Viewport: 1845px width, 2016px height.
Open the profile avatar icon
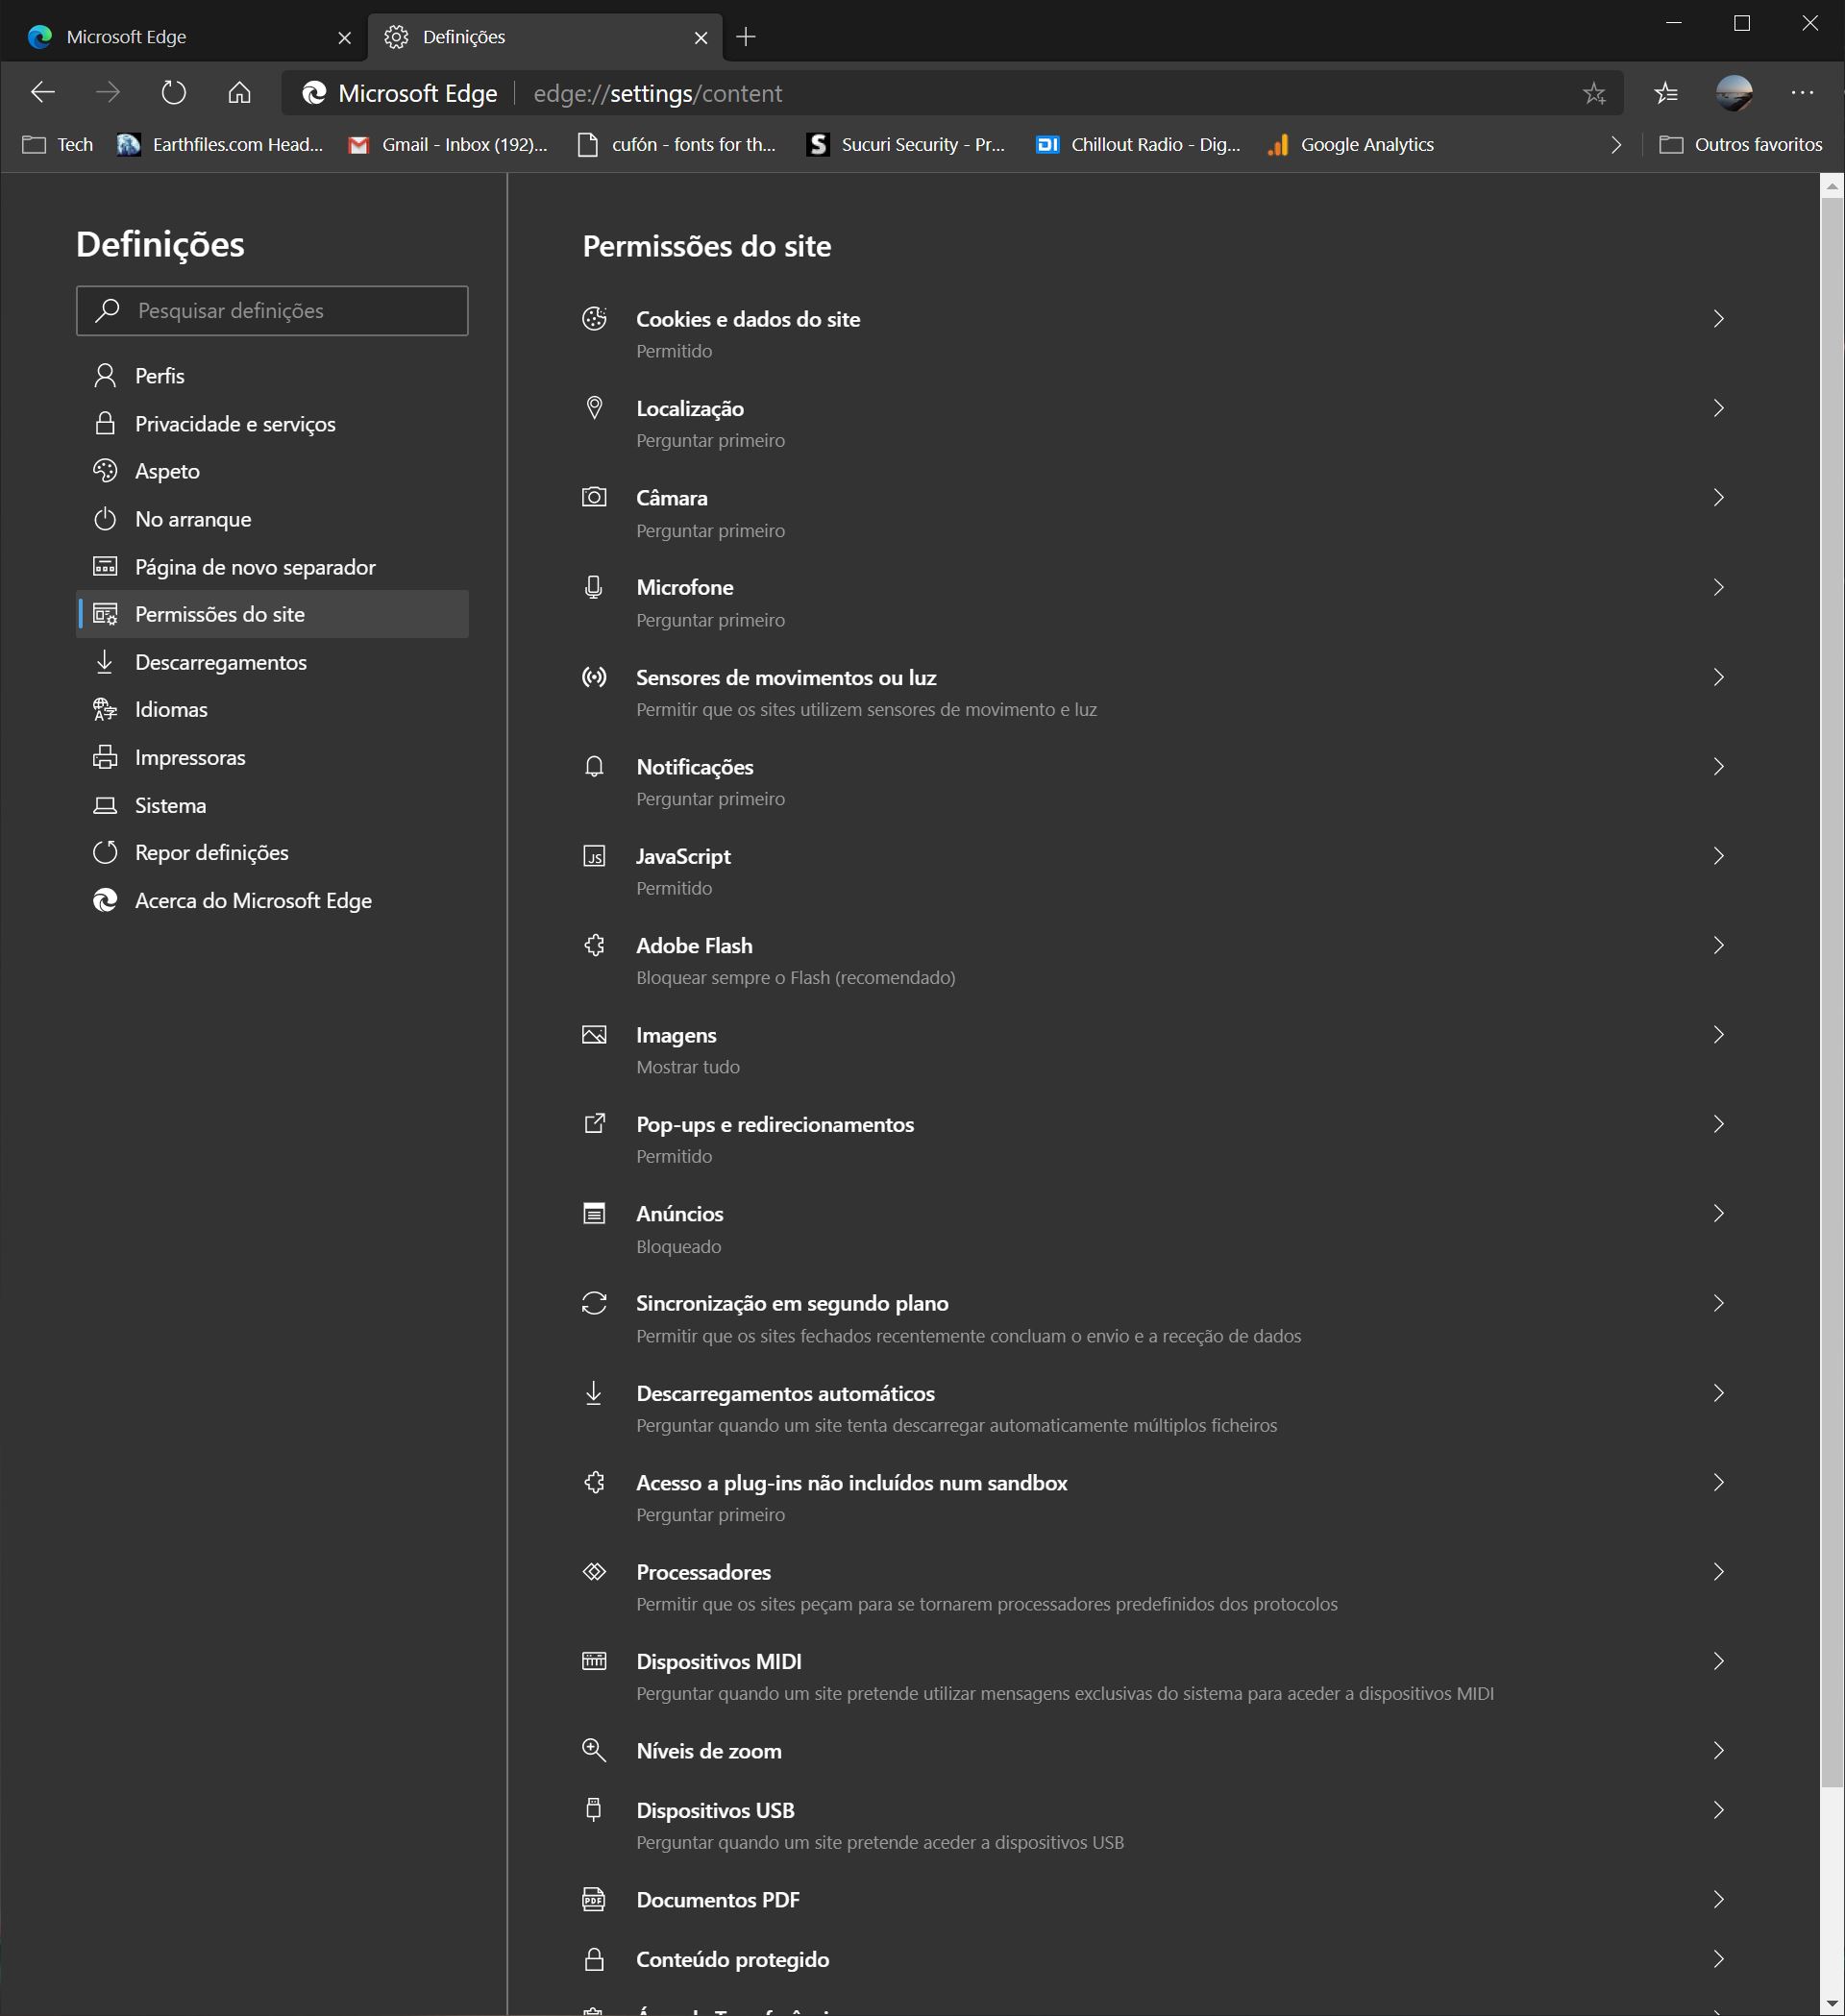pos(1733,93)
